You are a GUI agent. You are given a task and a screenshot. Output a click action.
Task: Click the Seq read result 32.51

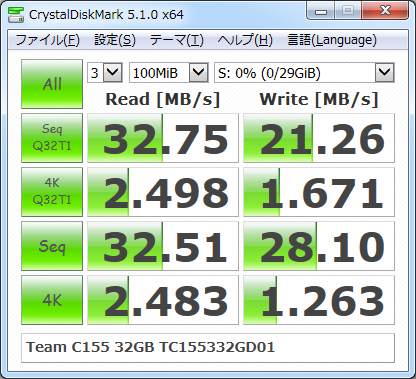pos(163,246)
